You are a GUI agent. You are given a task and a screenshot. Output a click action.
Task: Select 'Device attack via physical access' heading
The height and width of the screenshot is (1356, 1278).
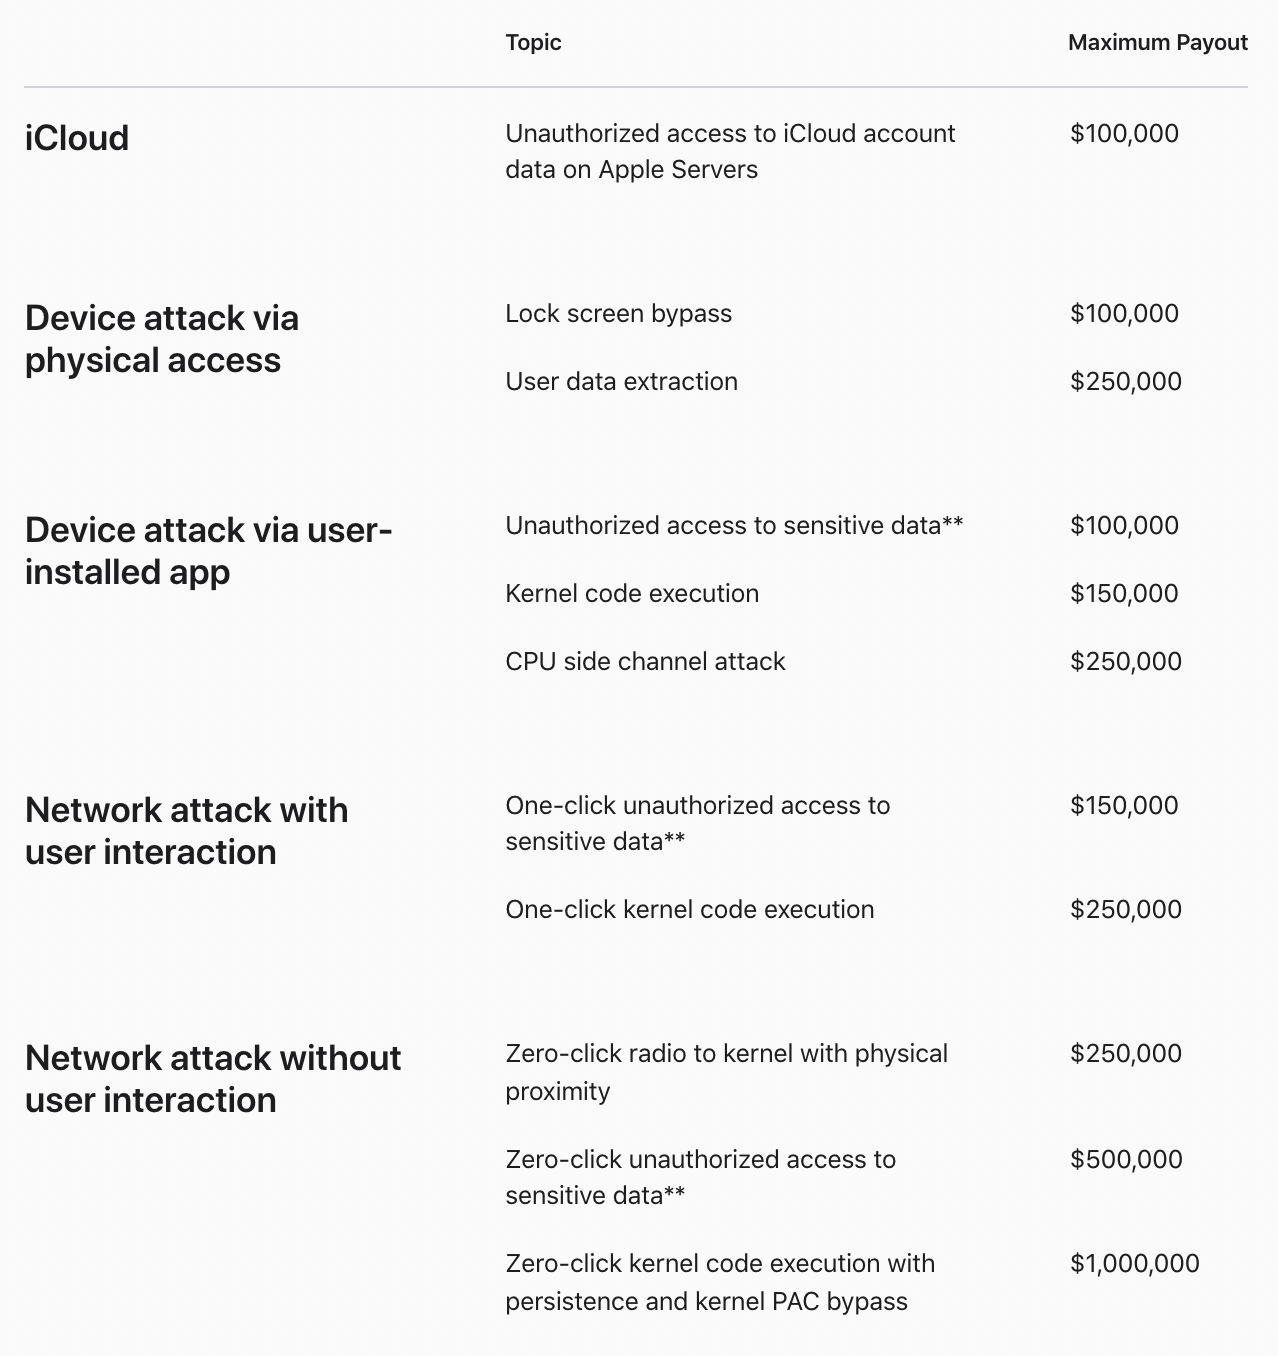coord(162,339)
